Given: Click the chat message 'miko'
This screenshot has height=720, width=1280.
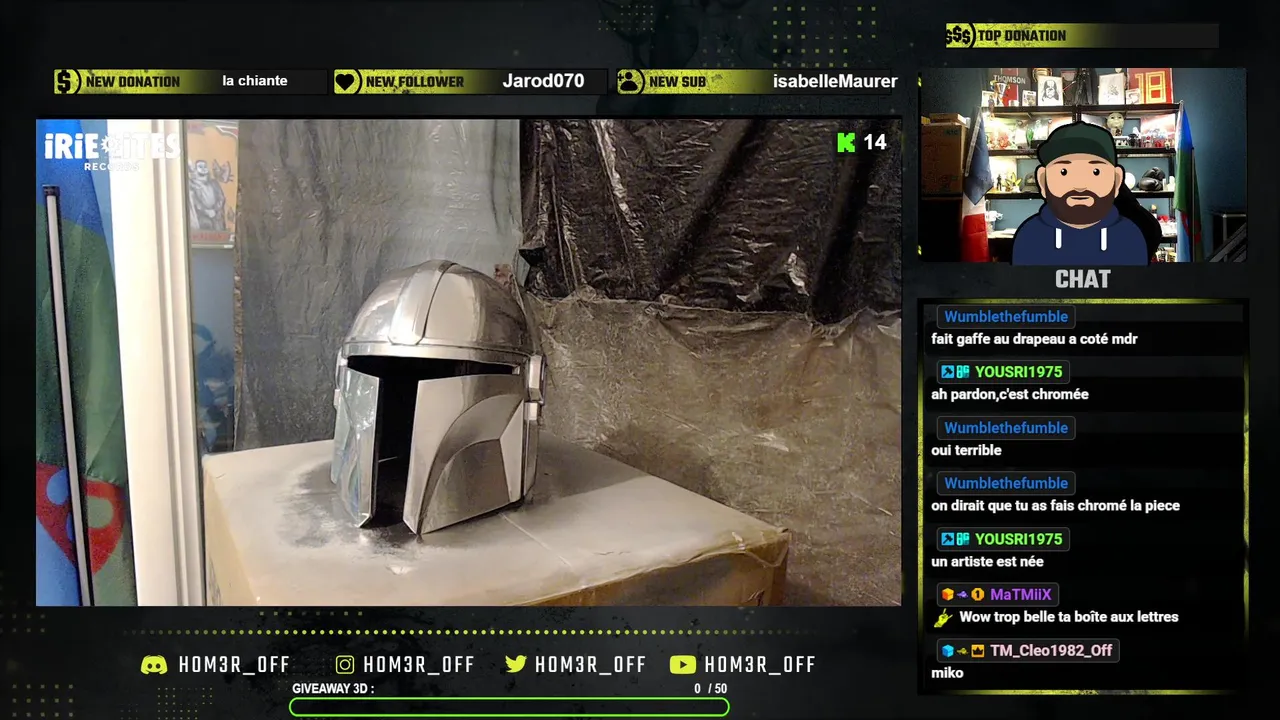Looking at the screenshot, I should coord(947,673).
